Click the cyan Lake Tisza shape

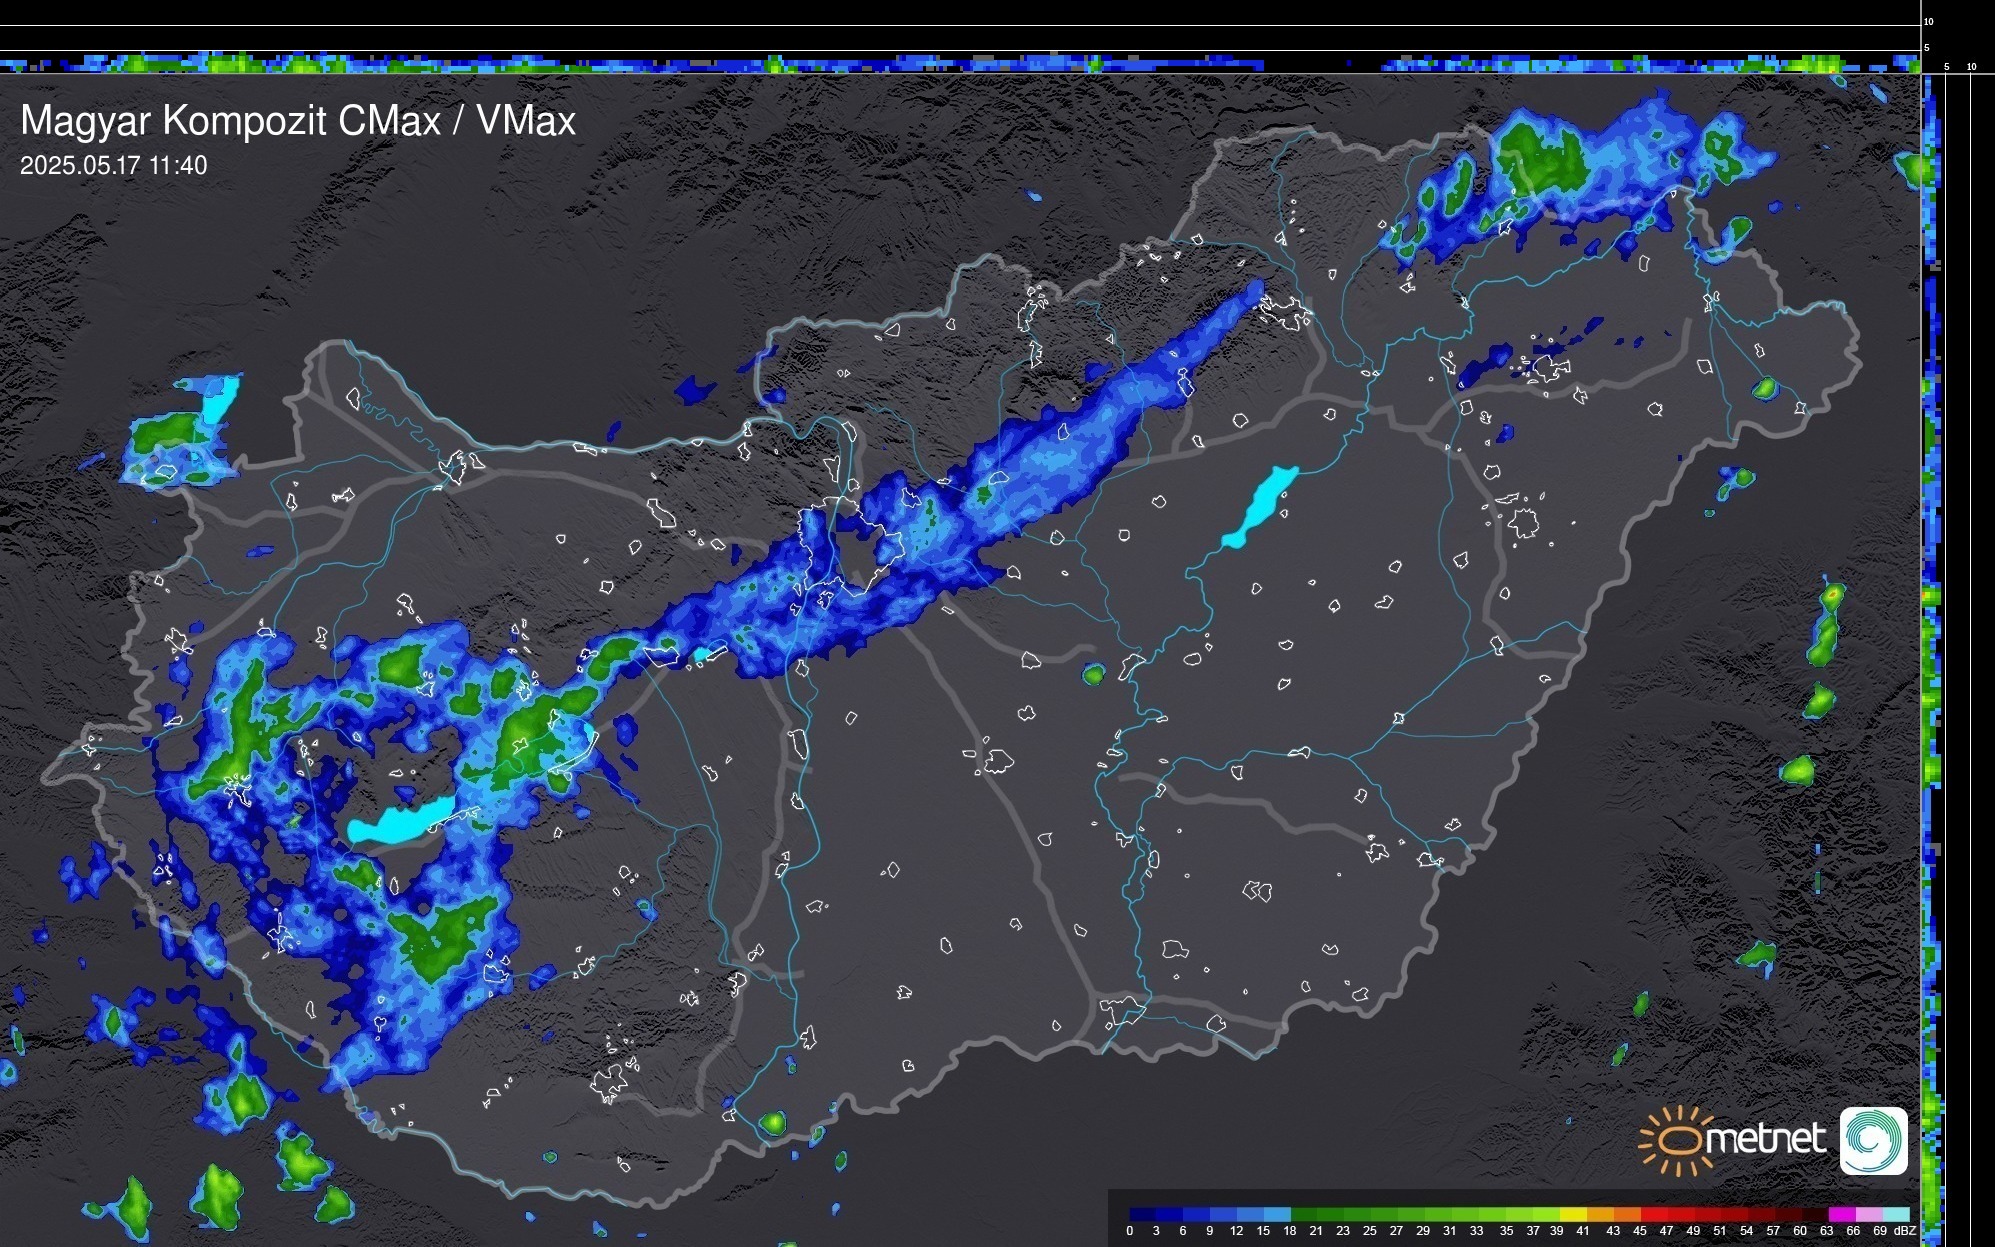coord(1262,504)
